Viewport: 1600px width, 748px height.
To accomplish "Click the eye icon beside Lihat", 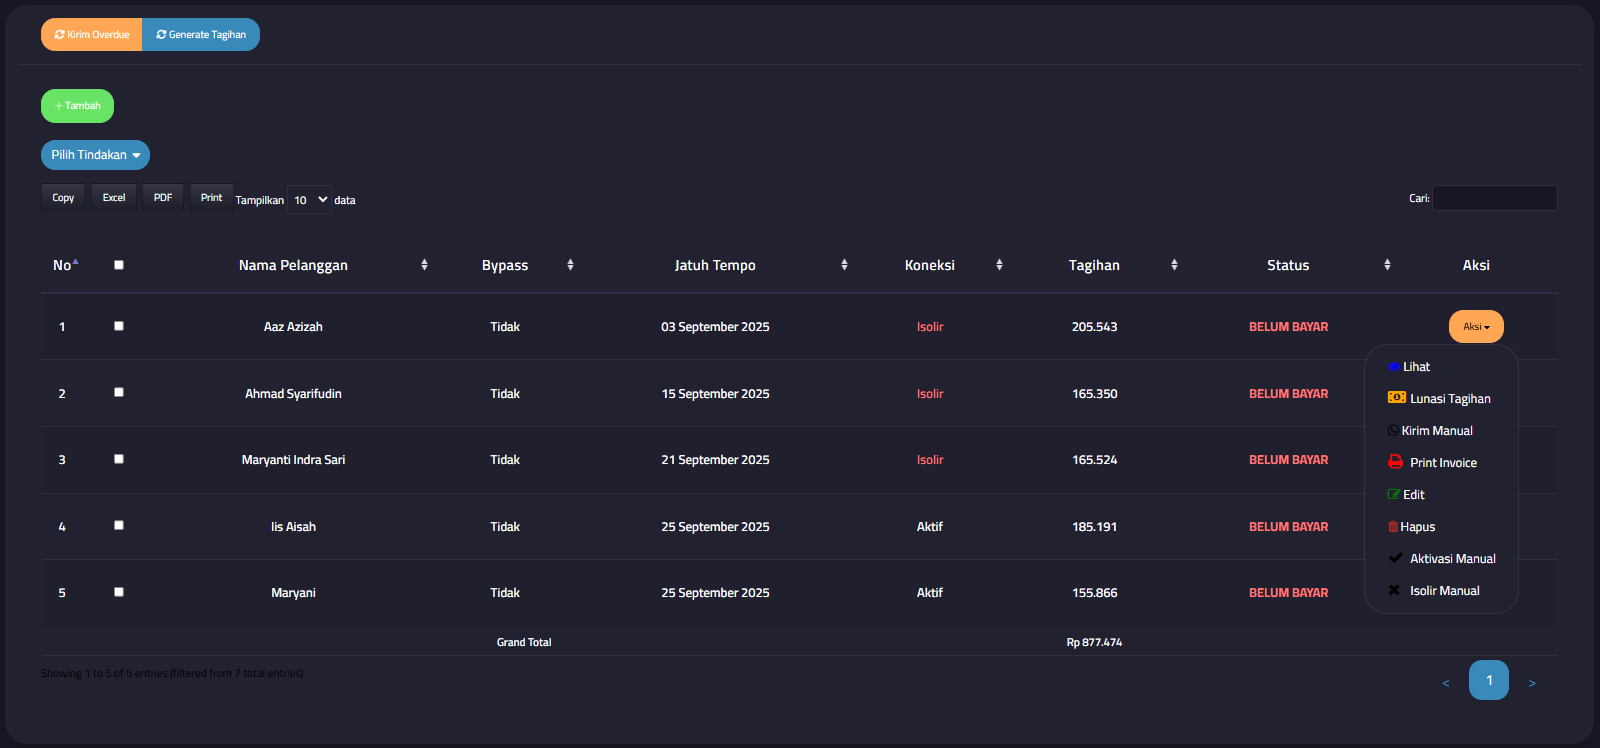I will [1393, 367].
